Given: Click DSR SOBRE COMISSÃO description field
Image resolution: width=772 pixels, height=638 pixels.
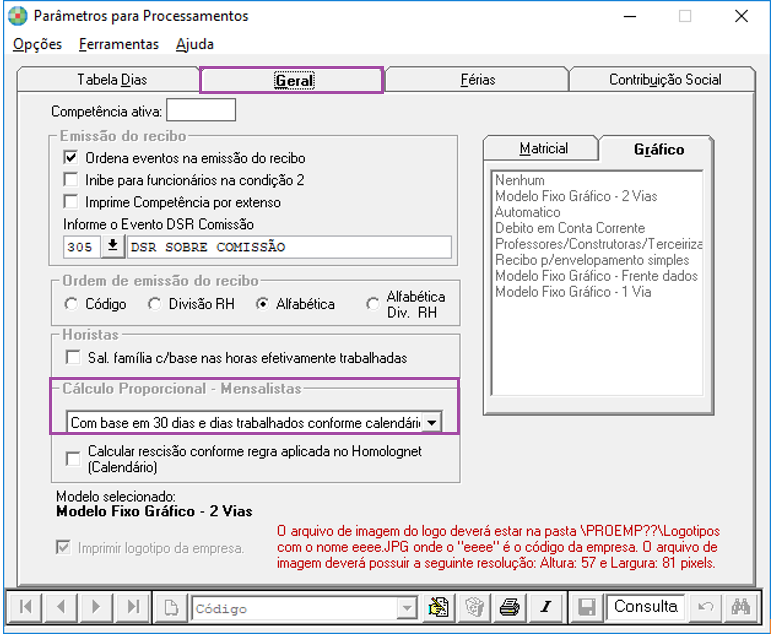Looking at the screenshot, I should pos(290,247).
